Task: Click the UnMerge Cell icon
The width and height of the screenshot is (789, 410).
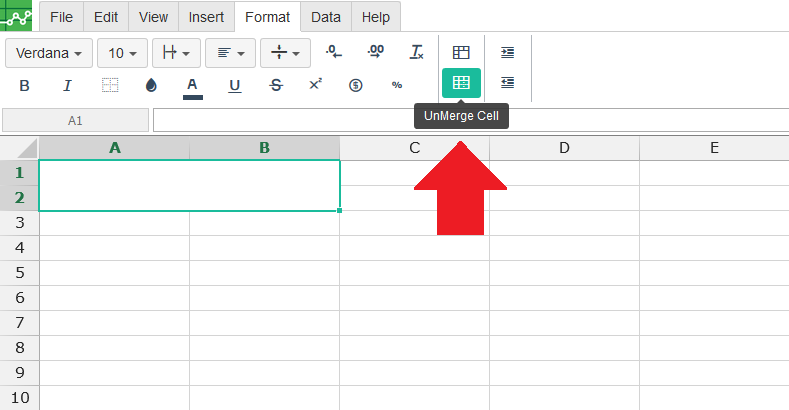Action: point(461,84)
